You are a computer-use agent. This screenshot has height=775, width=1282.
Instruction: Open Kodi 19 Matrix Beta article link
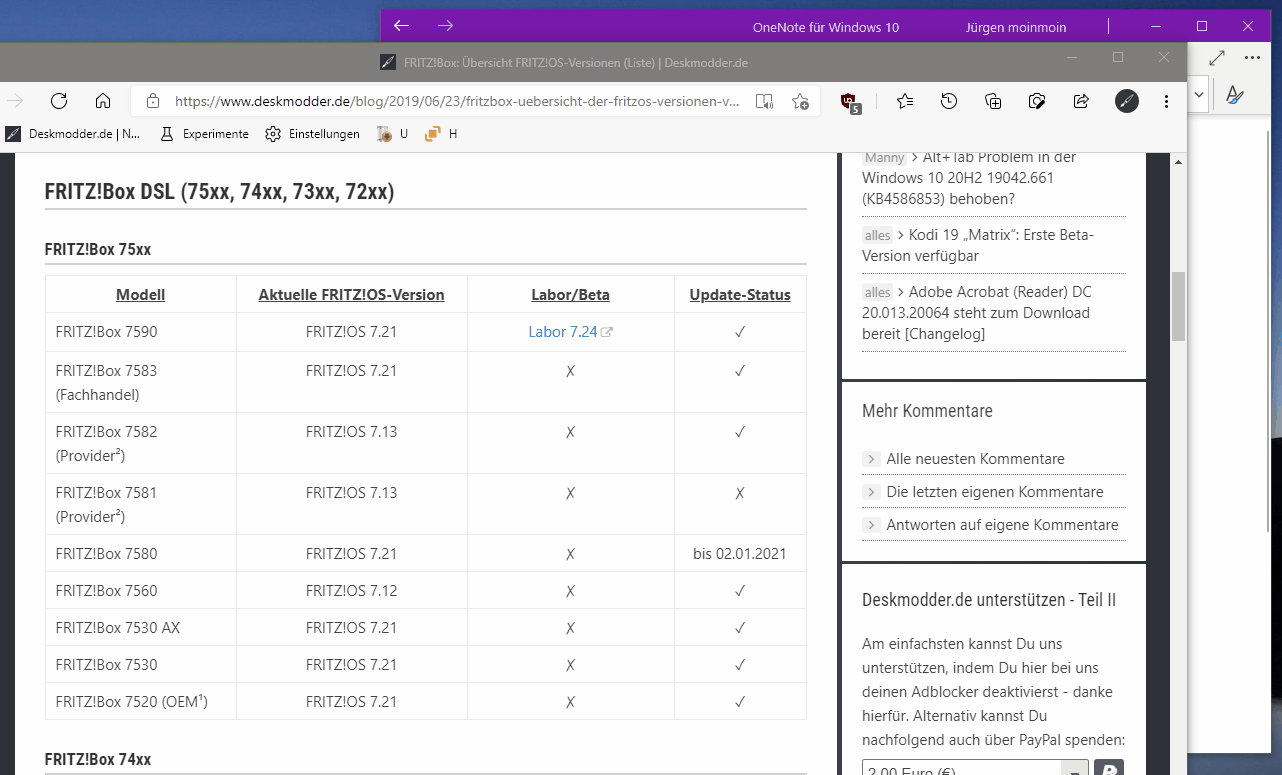click(978, 245)
